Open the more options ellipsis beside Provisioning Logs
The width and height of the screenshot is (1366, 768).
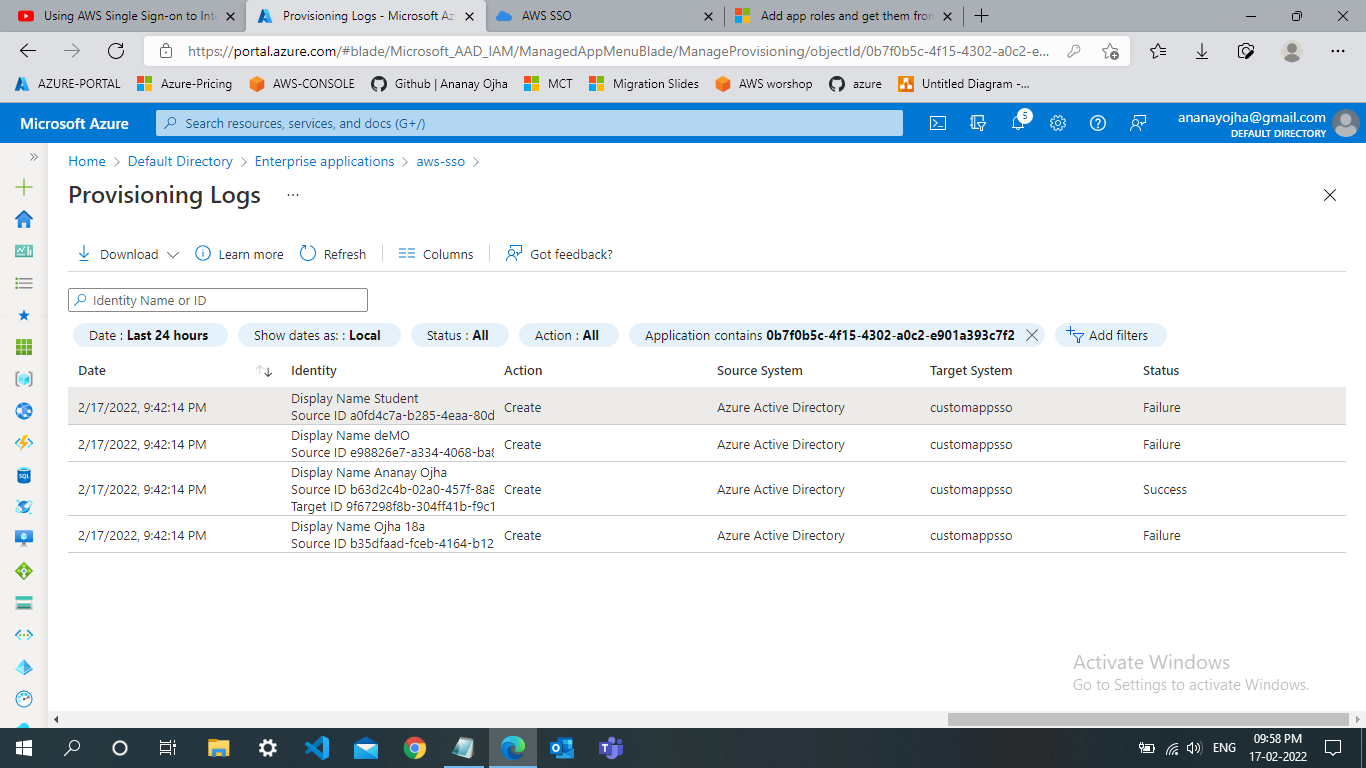click(292, 195)
